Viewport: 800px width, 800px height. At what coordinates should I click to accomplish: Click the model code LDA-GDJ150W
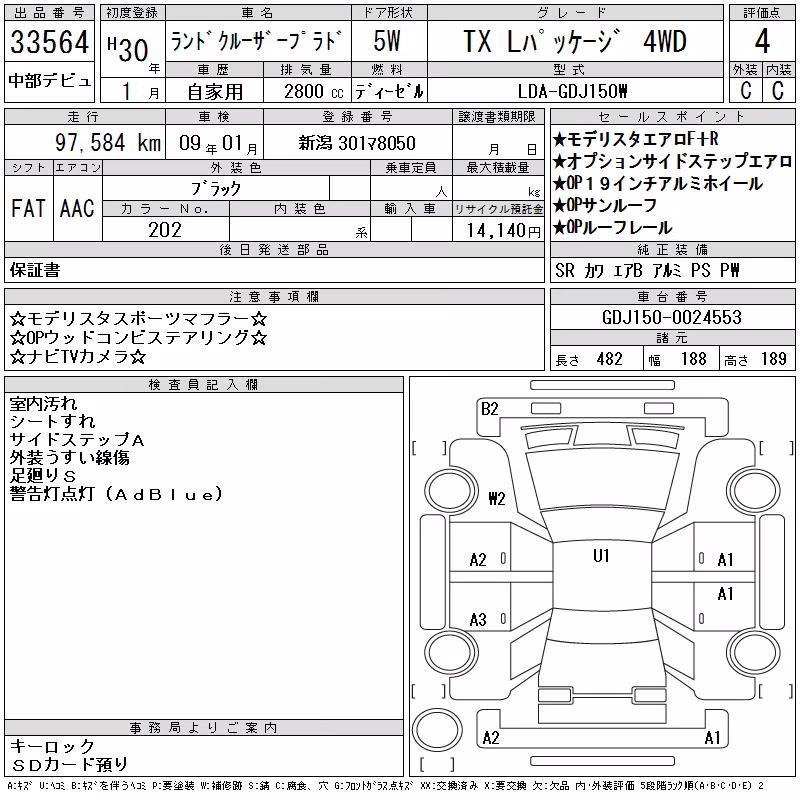point(572,91)
